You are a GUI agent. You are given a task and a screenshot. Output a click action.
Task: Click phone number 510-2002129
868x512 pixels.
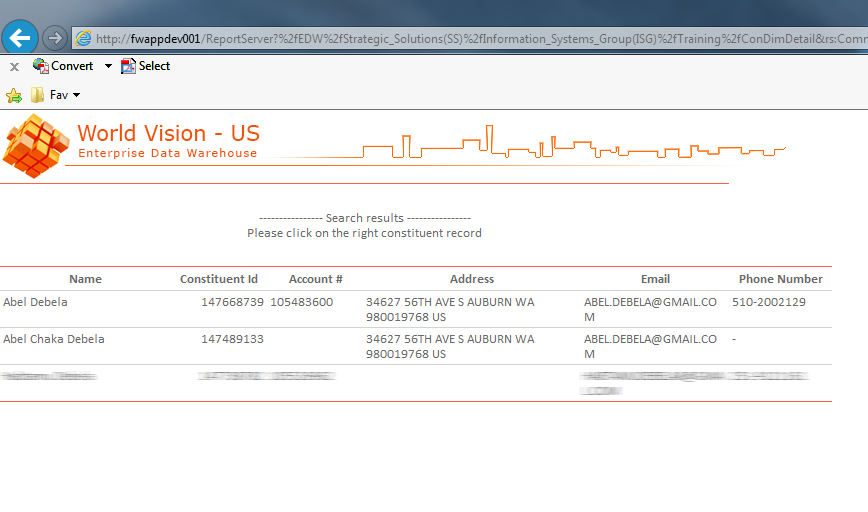pyautogui.click(x=769, y=302)
